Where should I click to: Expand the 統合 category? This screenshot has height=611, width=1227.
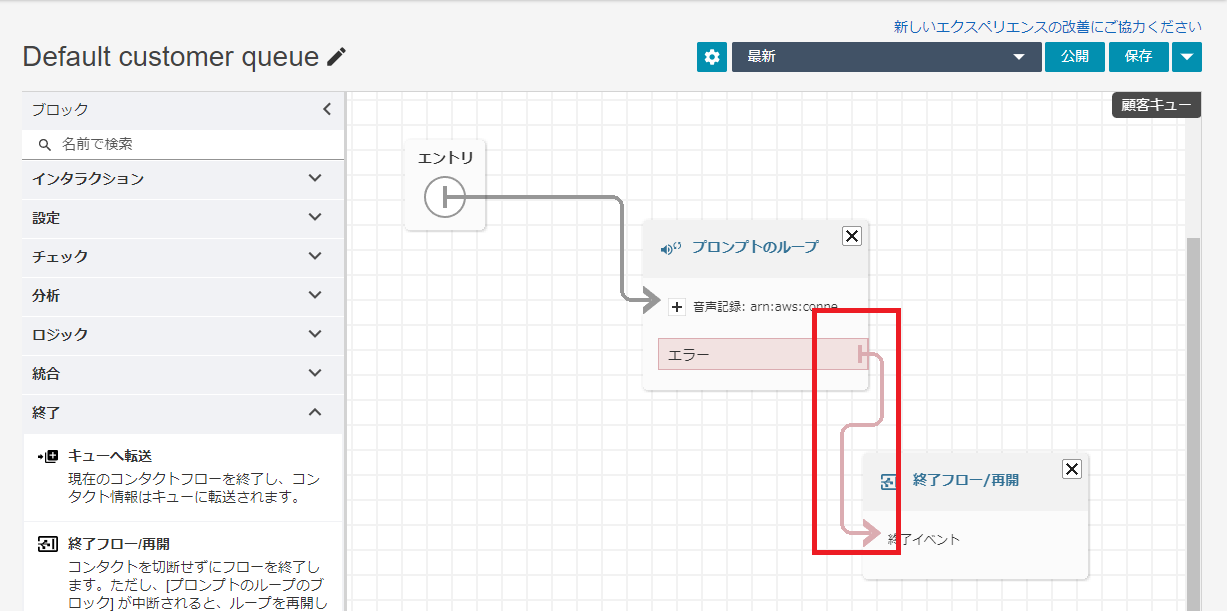pyautogui.click(x=183, y=374)
